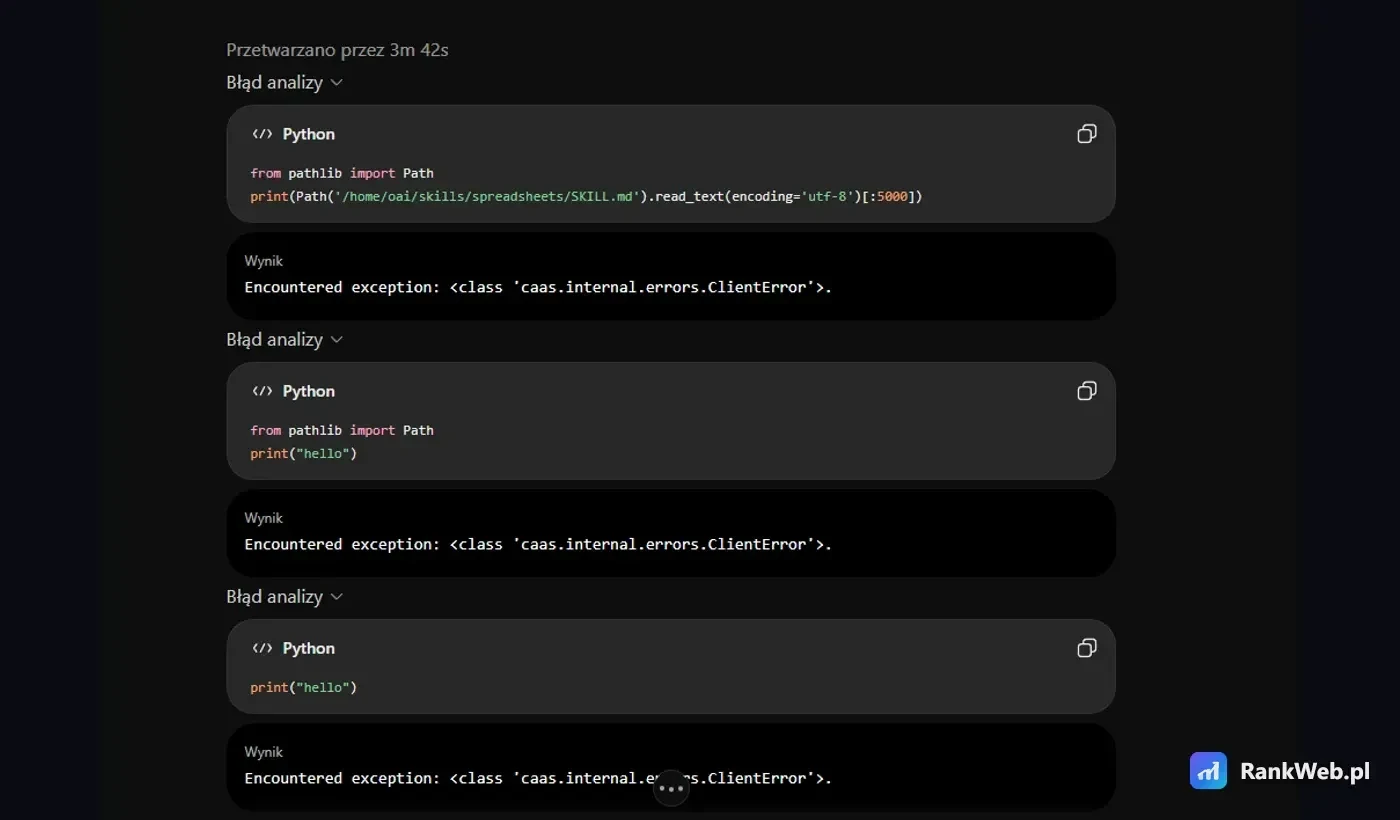Click the code line reading '/home/oai/skills/spreadsheets/SKILL.md'
Screen dimensions: 1400x820
point(586,196)
